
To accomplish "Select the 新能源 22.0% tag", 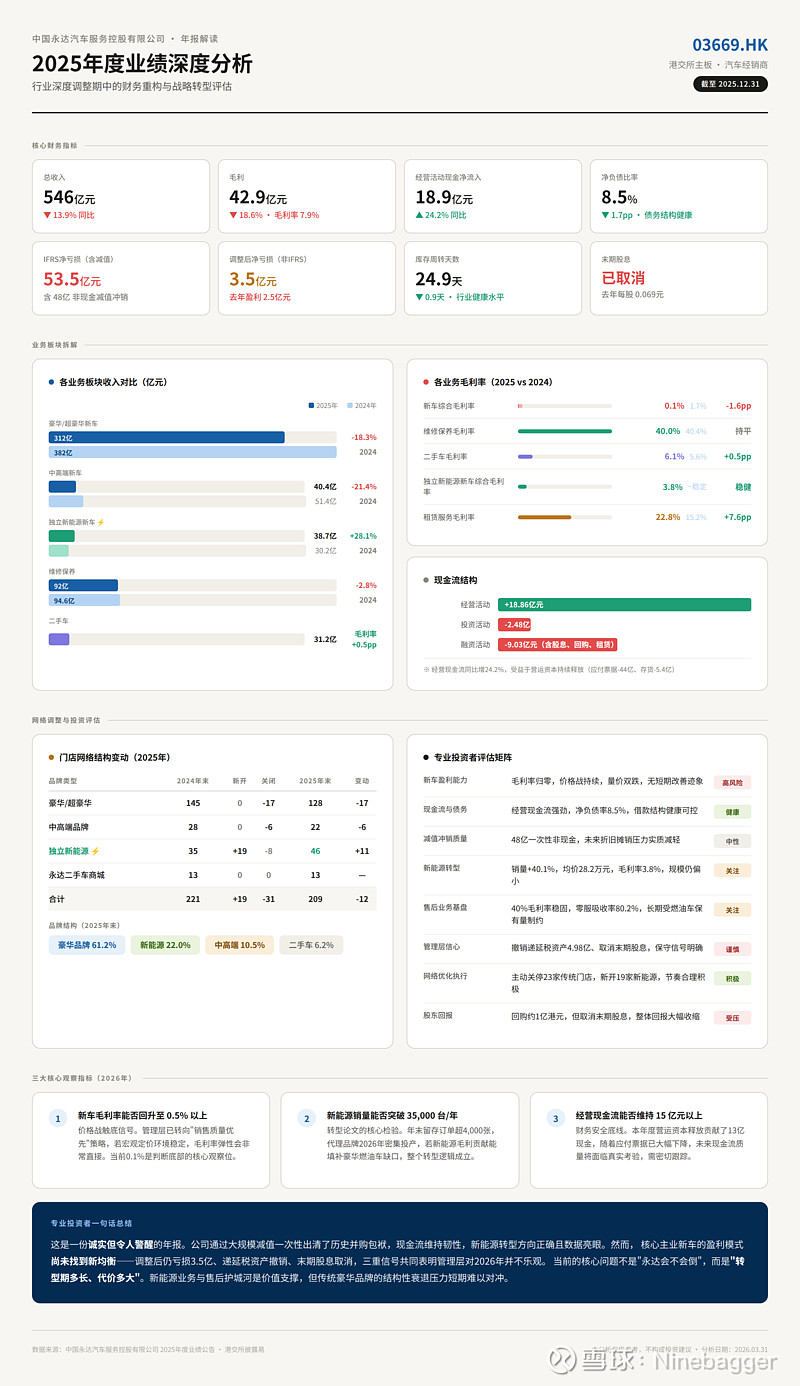I will tap(165, 945).
